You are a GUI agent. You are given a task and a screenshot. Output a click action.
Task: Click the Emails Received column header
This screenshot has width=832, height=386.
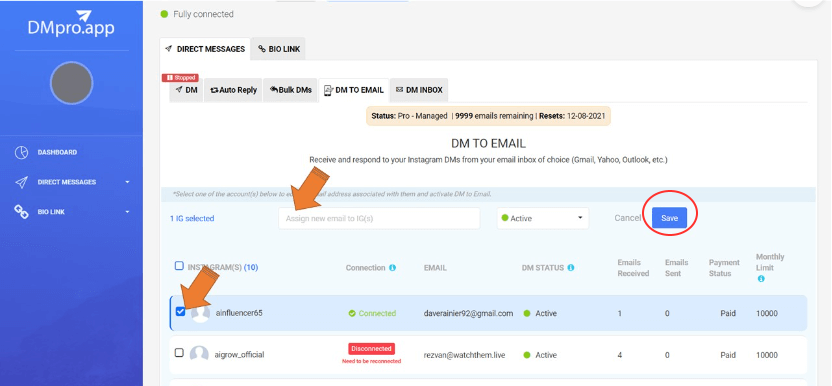click(633, 268)
